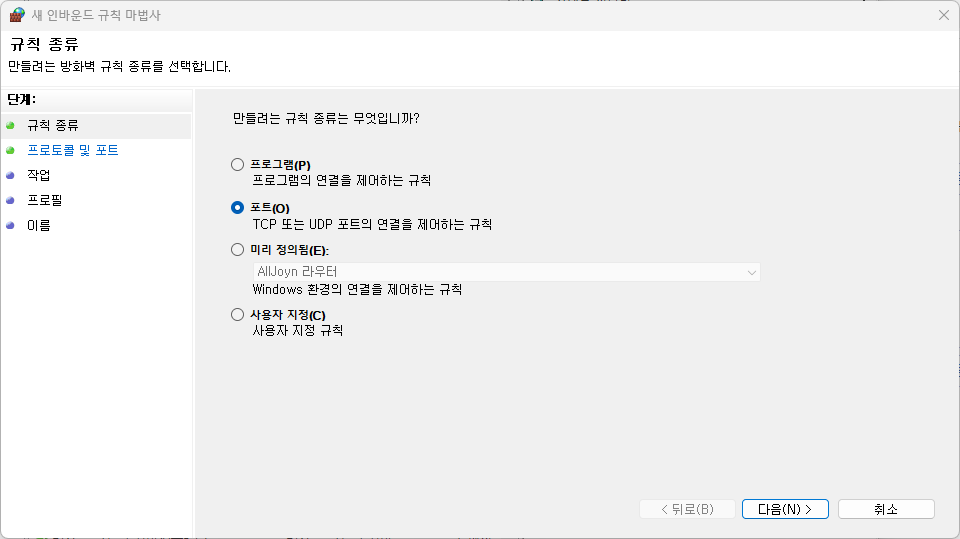Select the 규칙 종류 step in sidebar
This screenshot has width=960, height=539.
[53, 126]
